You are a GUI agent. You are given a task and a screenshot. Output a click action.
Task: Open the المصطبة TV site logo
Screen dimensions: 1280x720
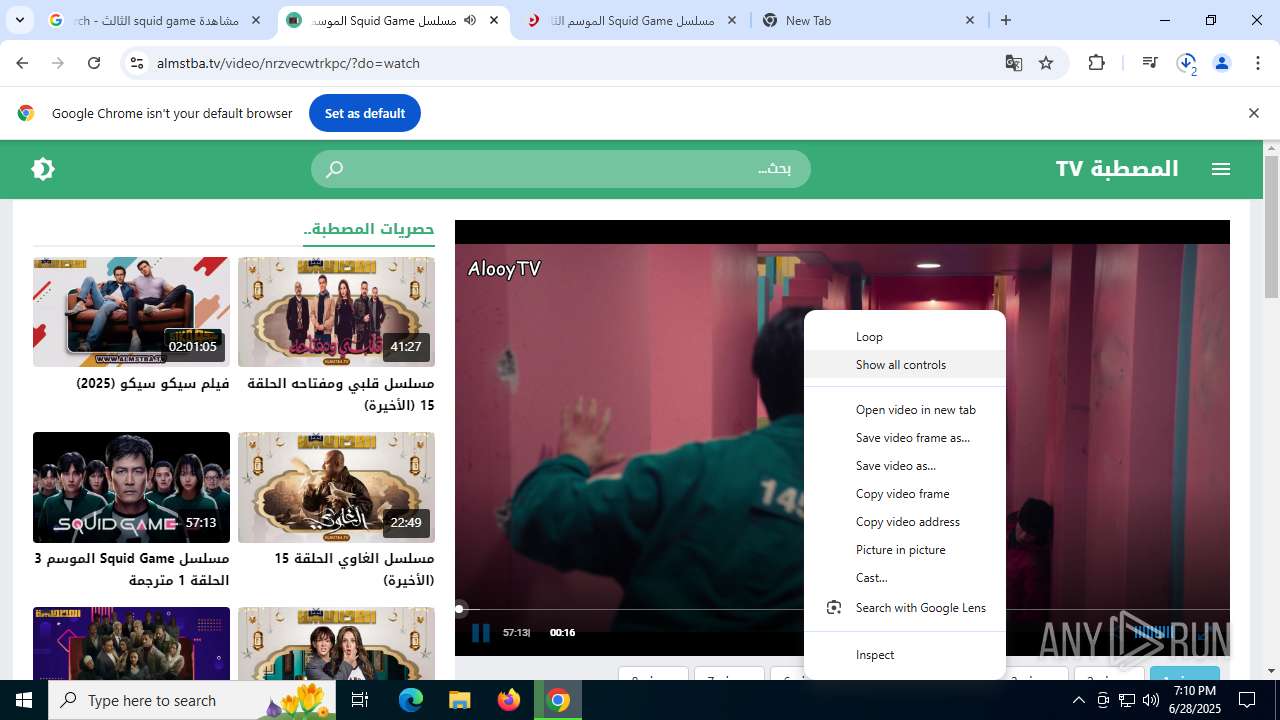(x=1117, y=168)
